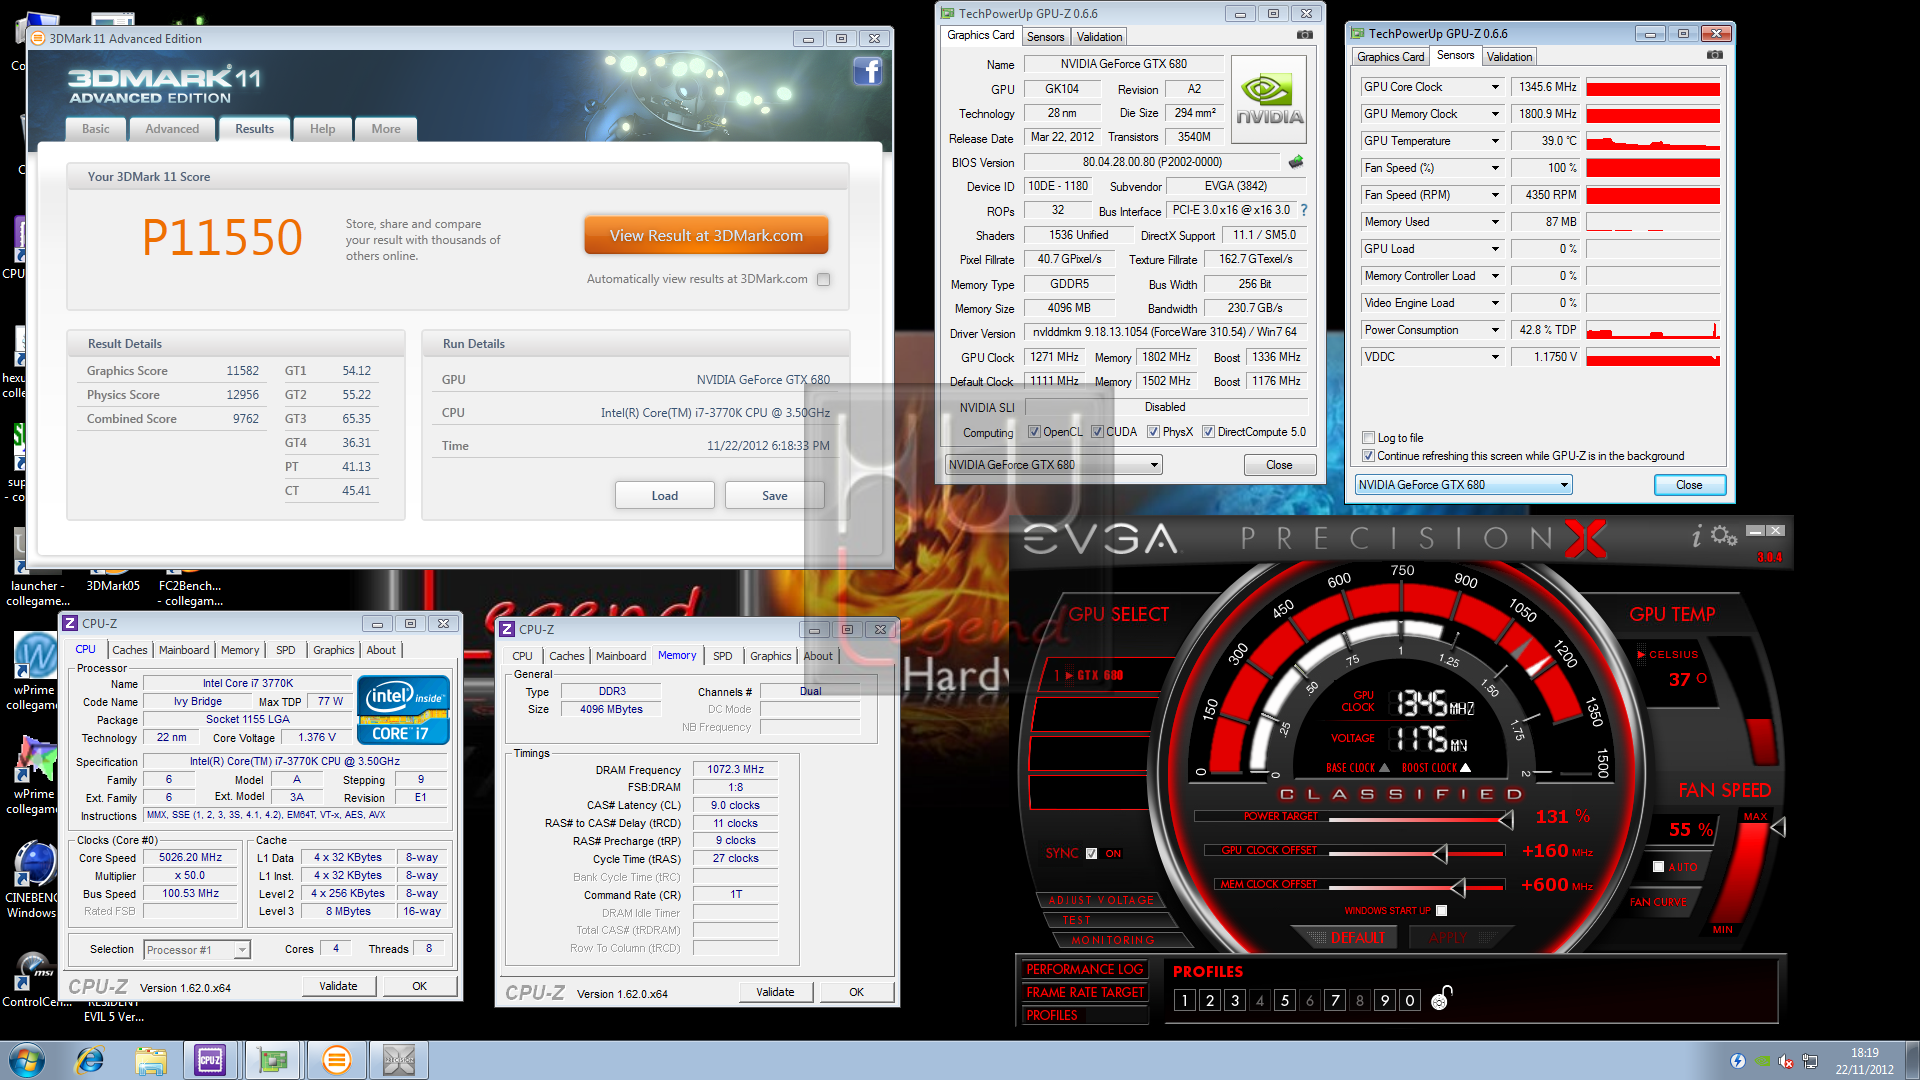
Task: Click the profile unlock padlock icon
Action: pyautogui.click(x=1441, y=998)
